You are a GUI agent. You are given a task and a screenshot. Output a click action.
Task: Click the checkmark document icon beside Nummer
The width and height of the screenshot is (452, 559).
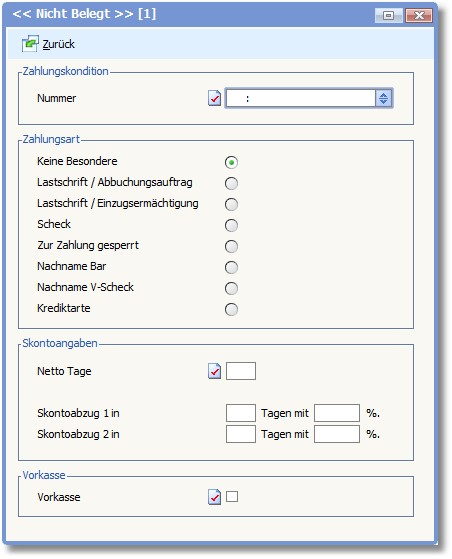(x=215, y=98)
